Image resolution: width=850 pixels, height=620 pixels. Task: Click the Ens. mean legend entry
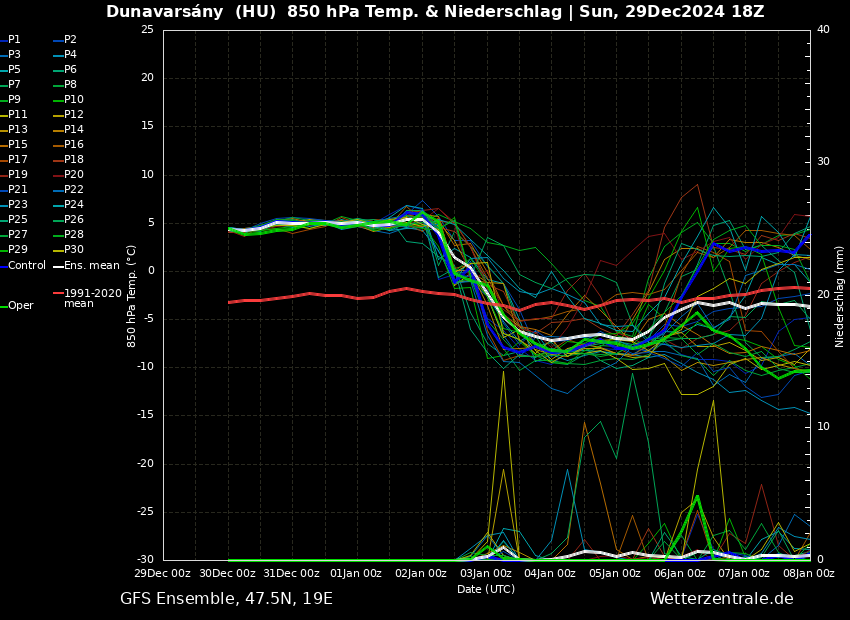point(91,266)
